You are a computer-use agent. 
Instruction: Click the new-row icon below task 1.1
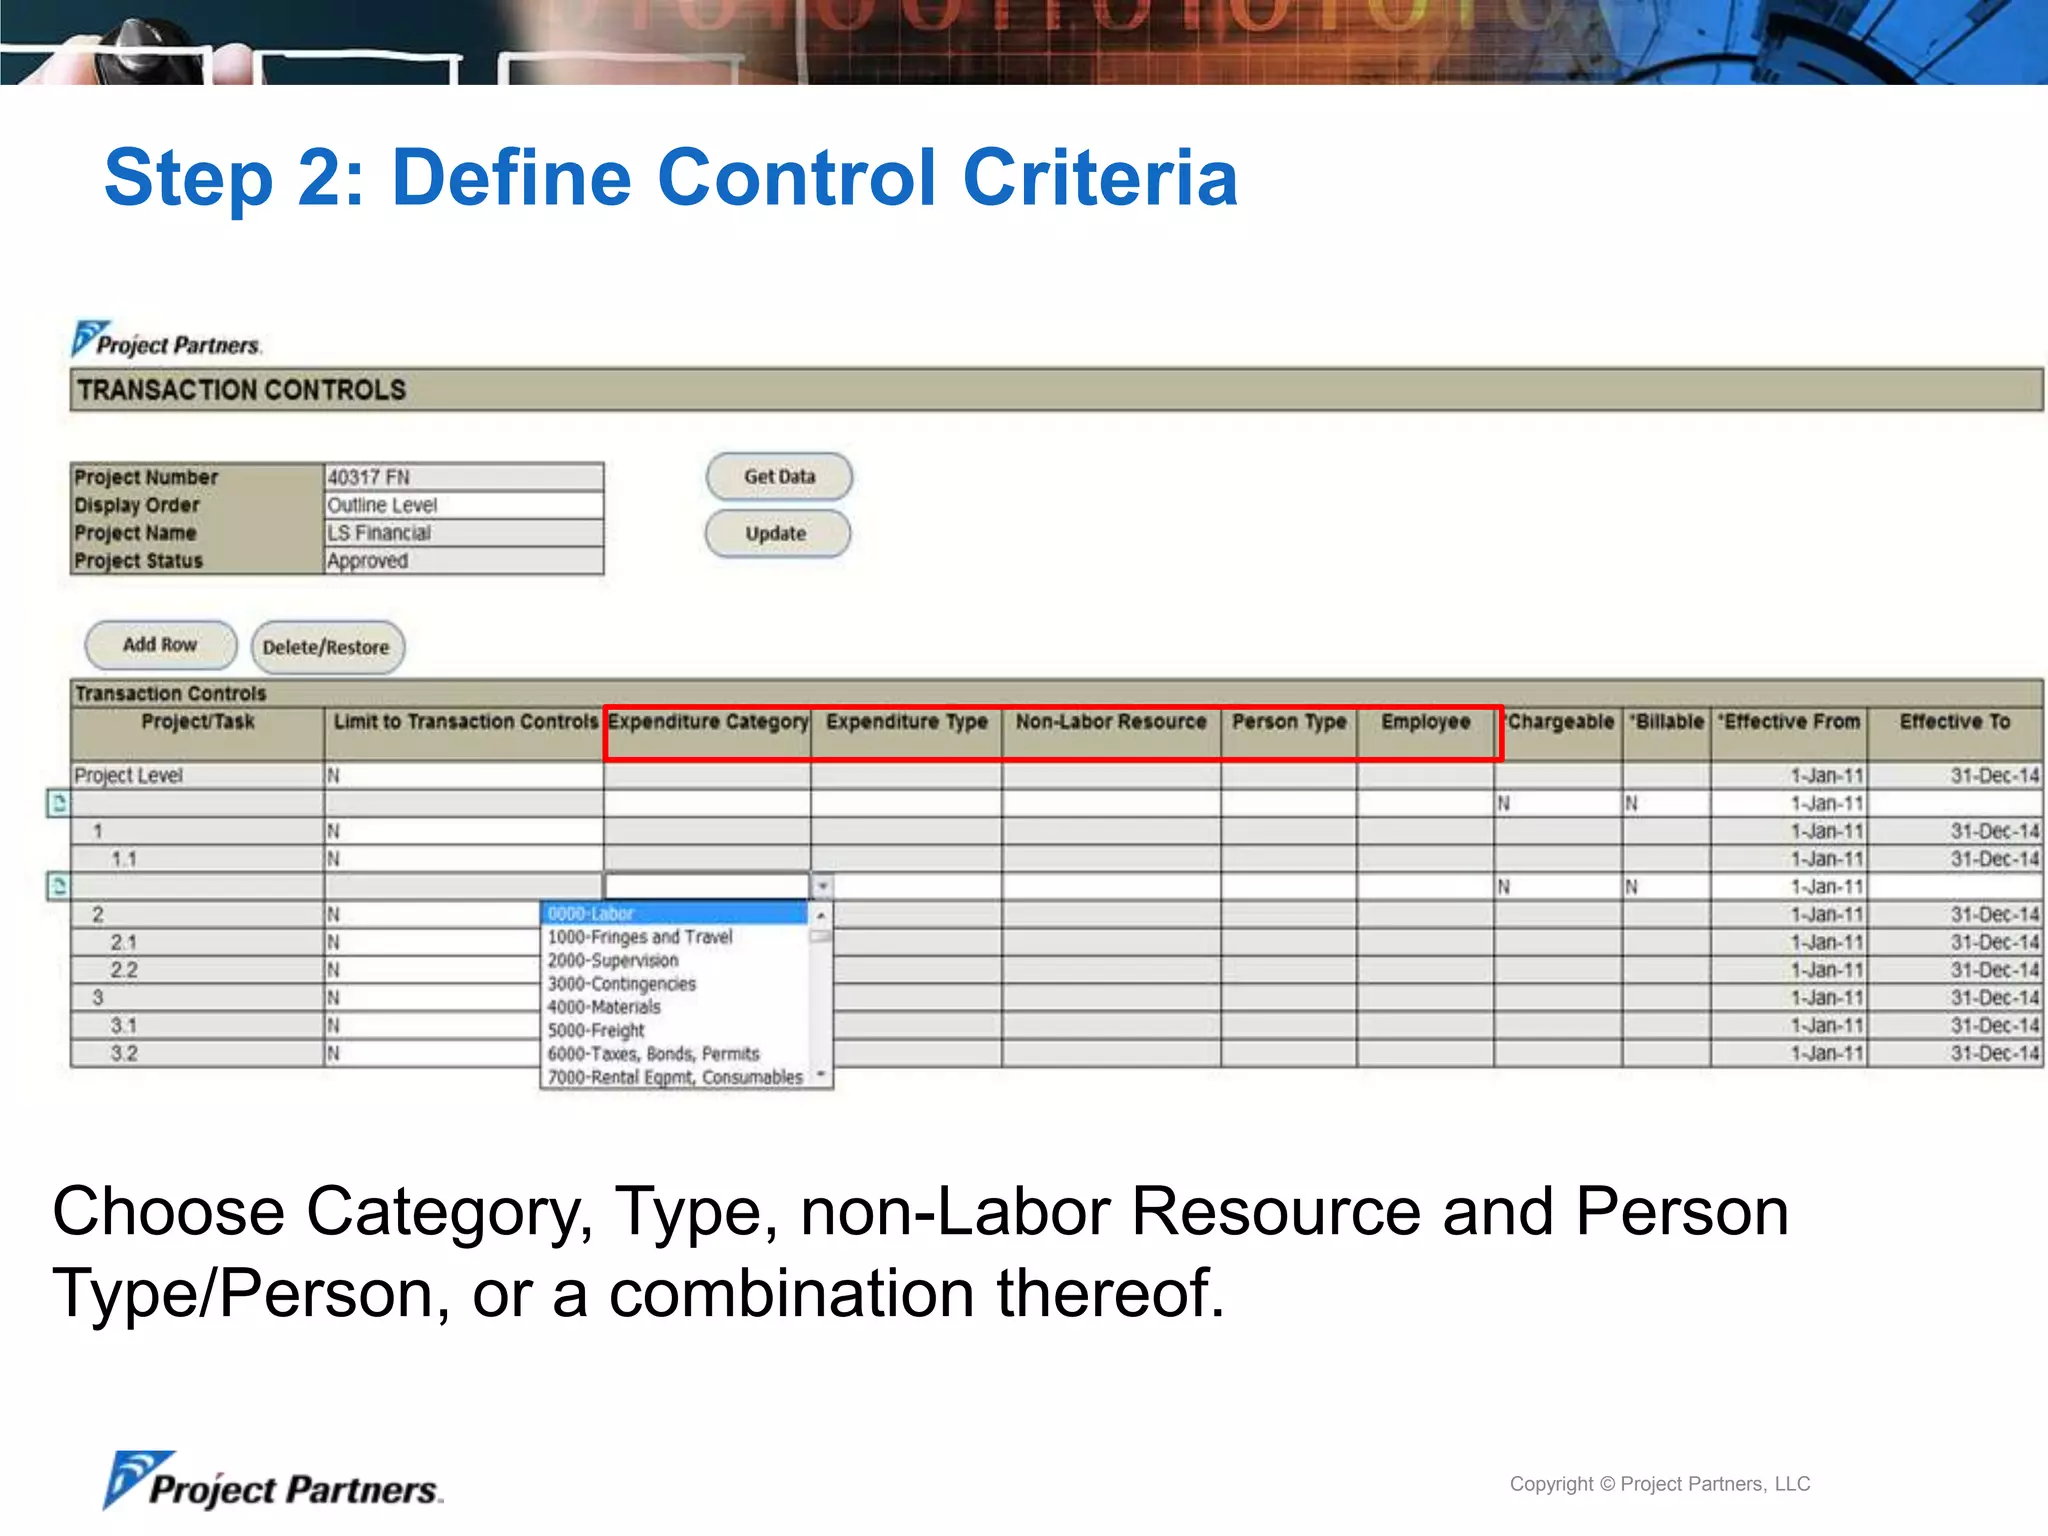[59, 886]
